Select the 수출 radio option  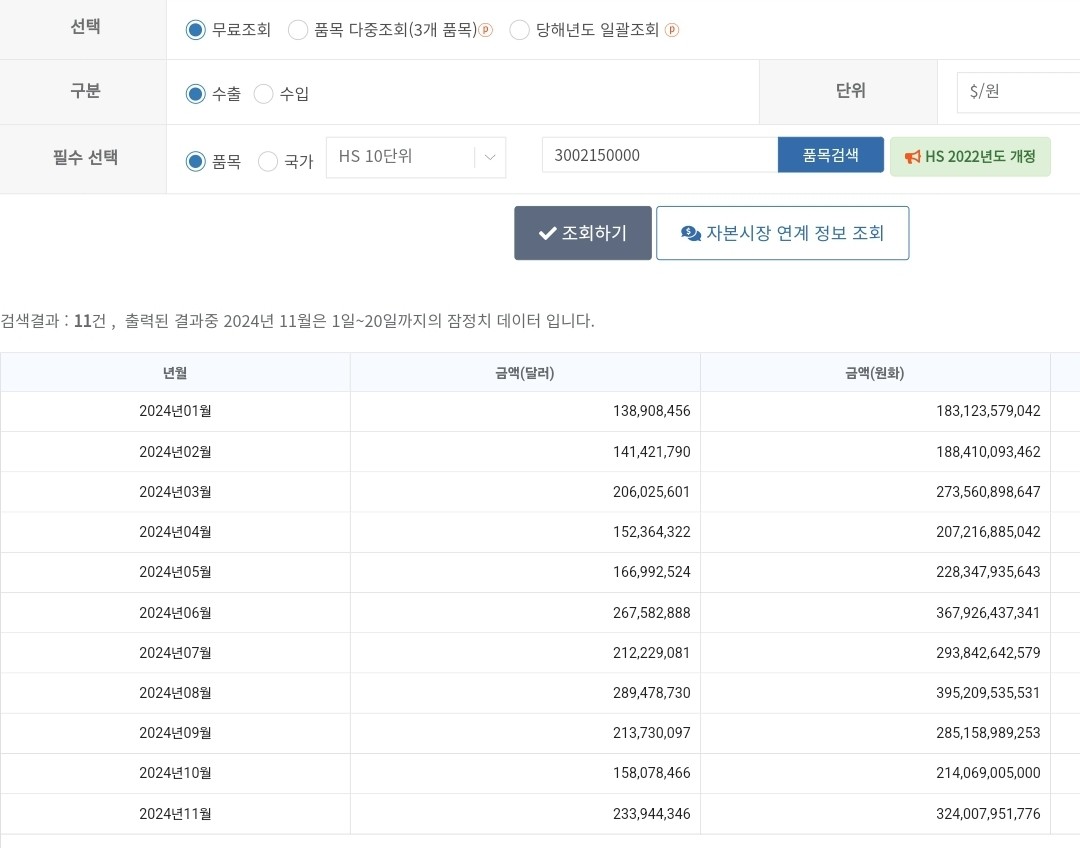coord(196,94)
